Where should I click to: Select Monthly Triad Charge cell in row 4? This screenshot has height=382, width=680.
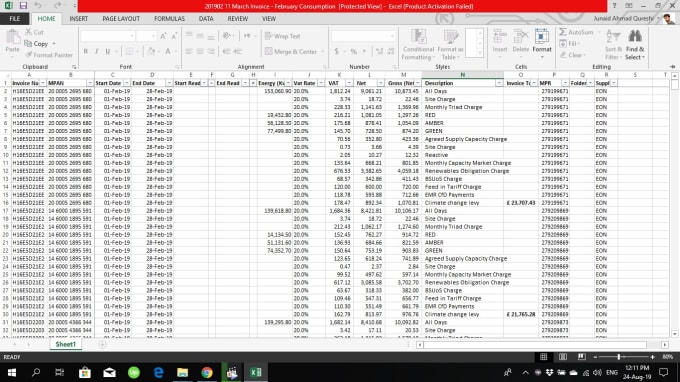pyautogui.click(x=462, y=107)
